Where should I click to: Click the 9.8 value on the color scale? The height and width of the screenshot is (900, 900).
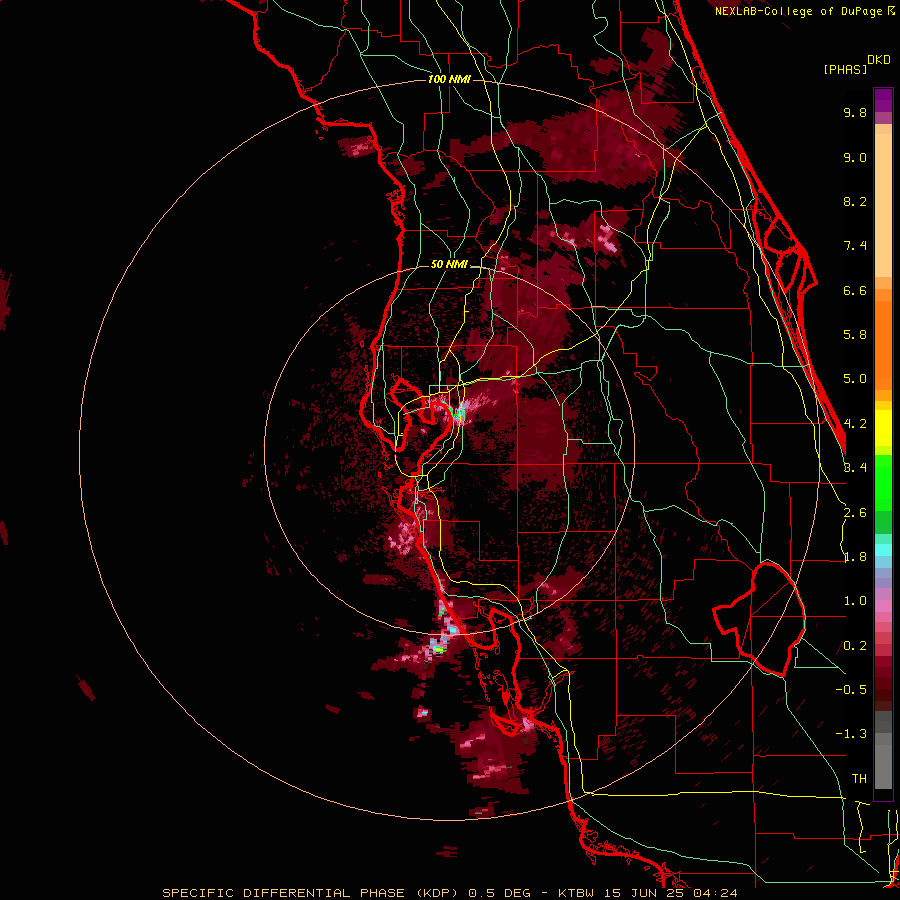(855, 112)
